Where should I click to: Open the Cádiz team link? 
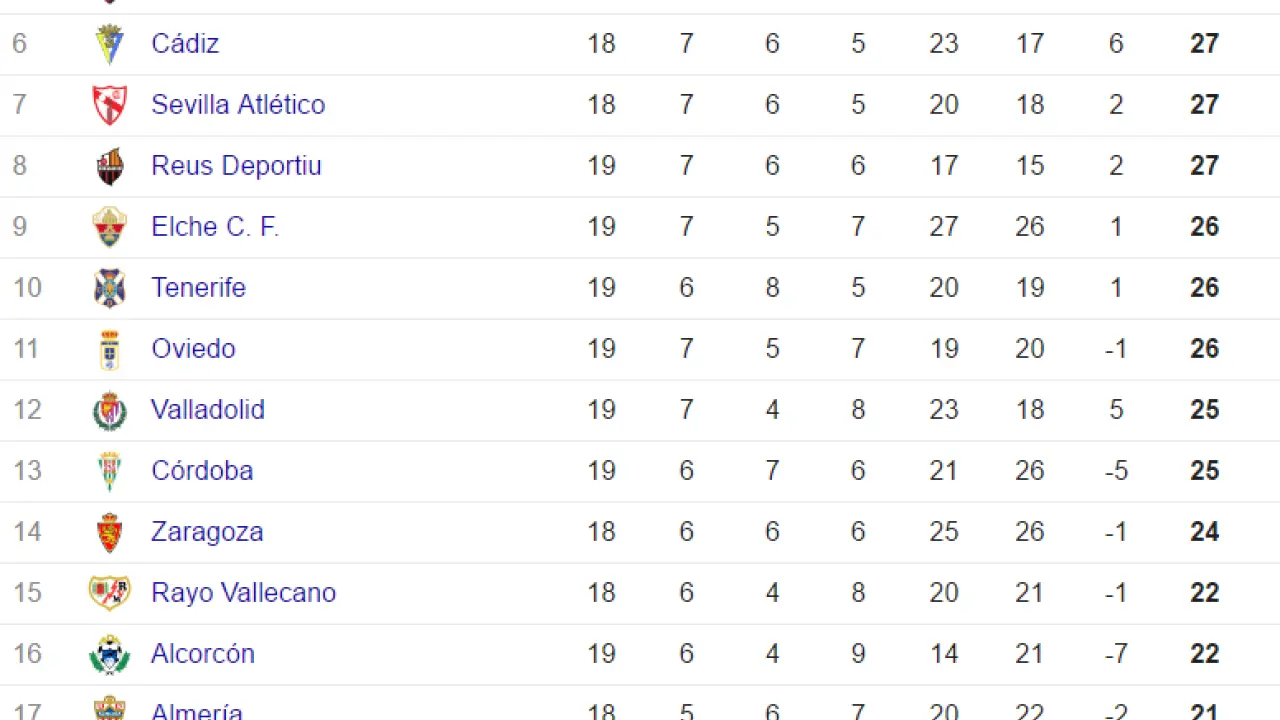(x=185, y=44)
